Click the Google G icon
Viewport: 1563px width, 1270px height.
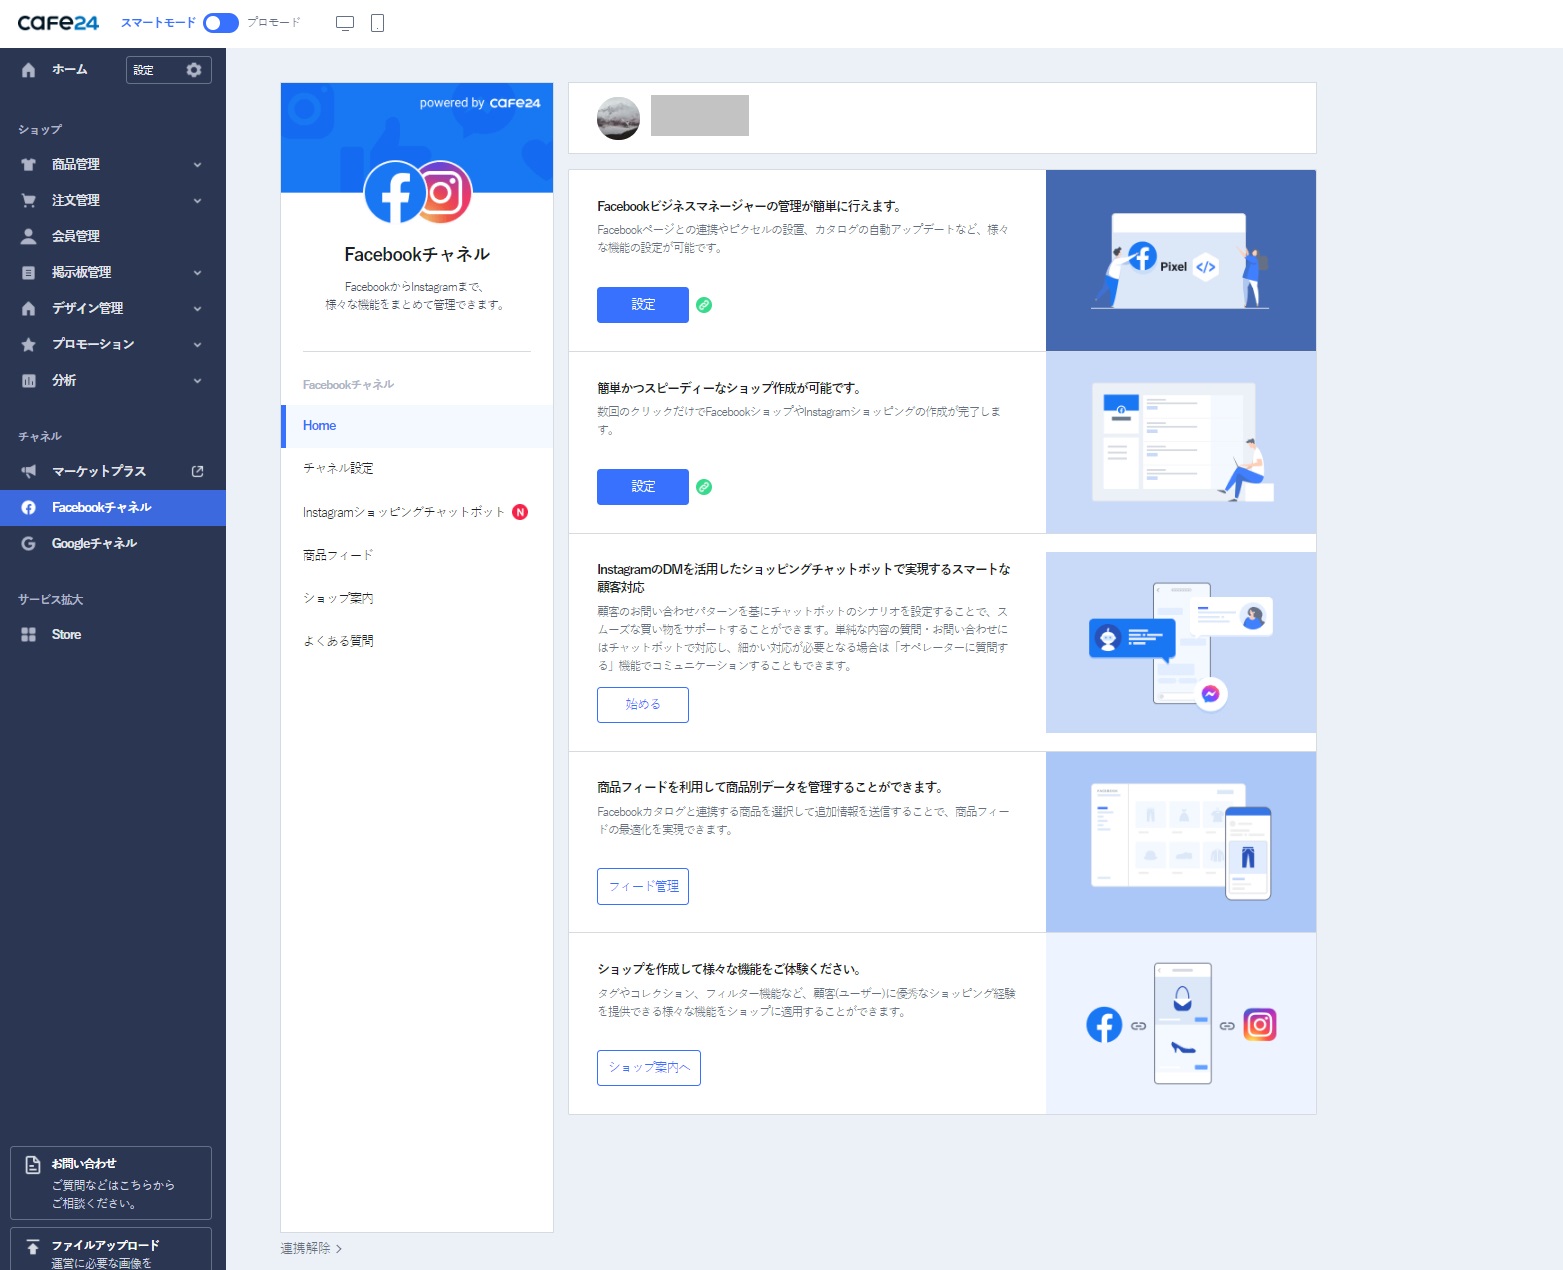(28, 543)
